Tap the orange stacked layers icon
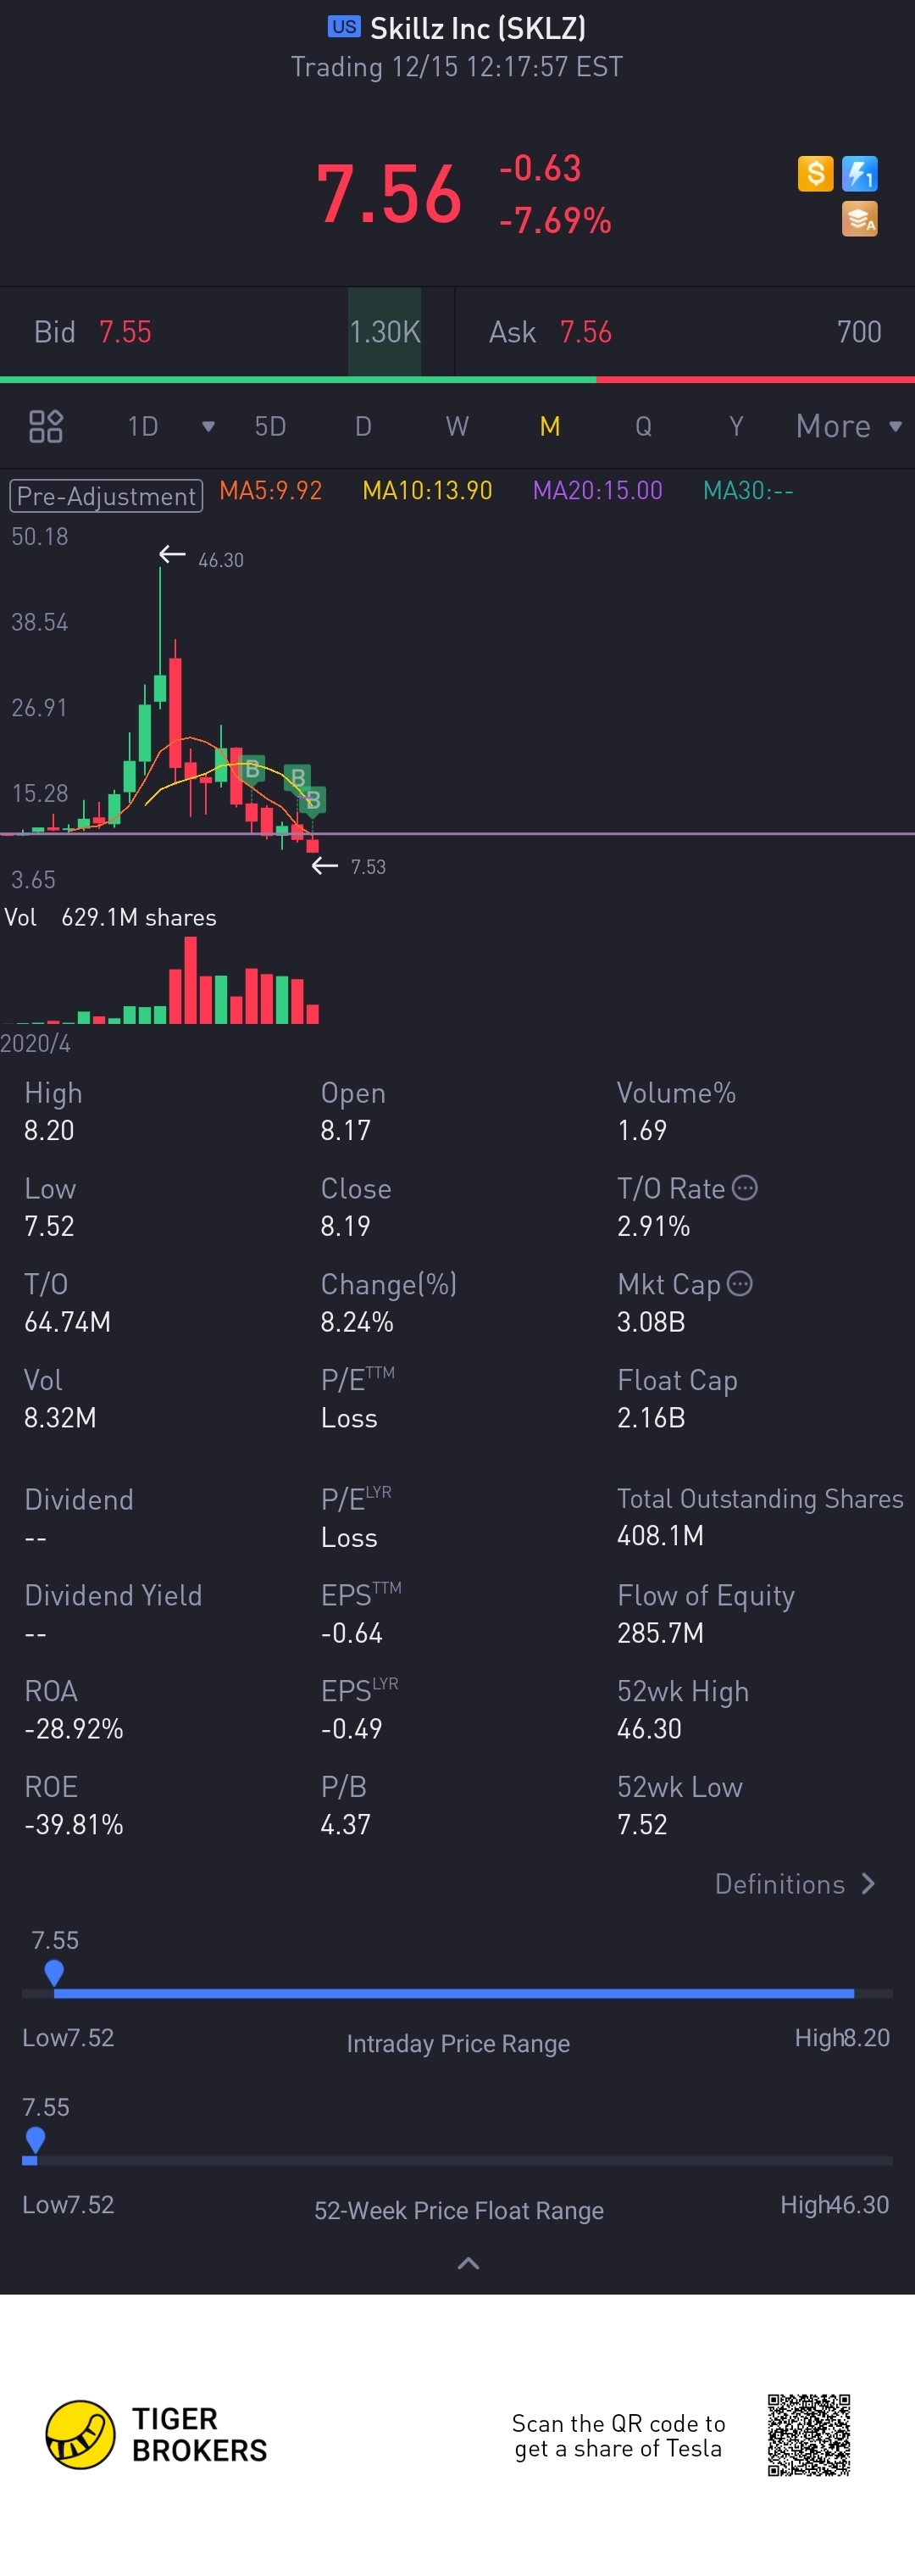 tap(859, 218)
